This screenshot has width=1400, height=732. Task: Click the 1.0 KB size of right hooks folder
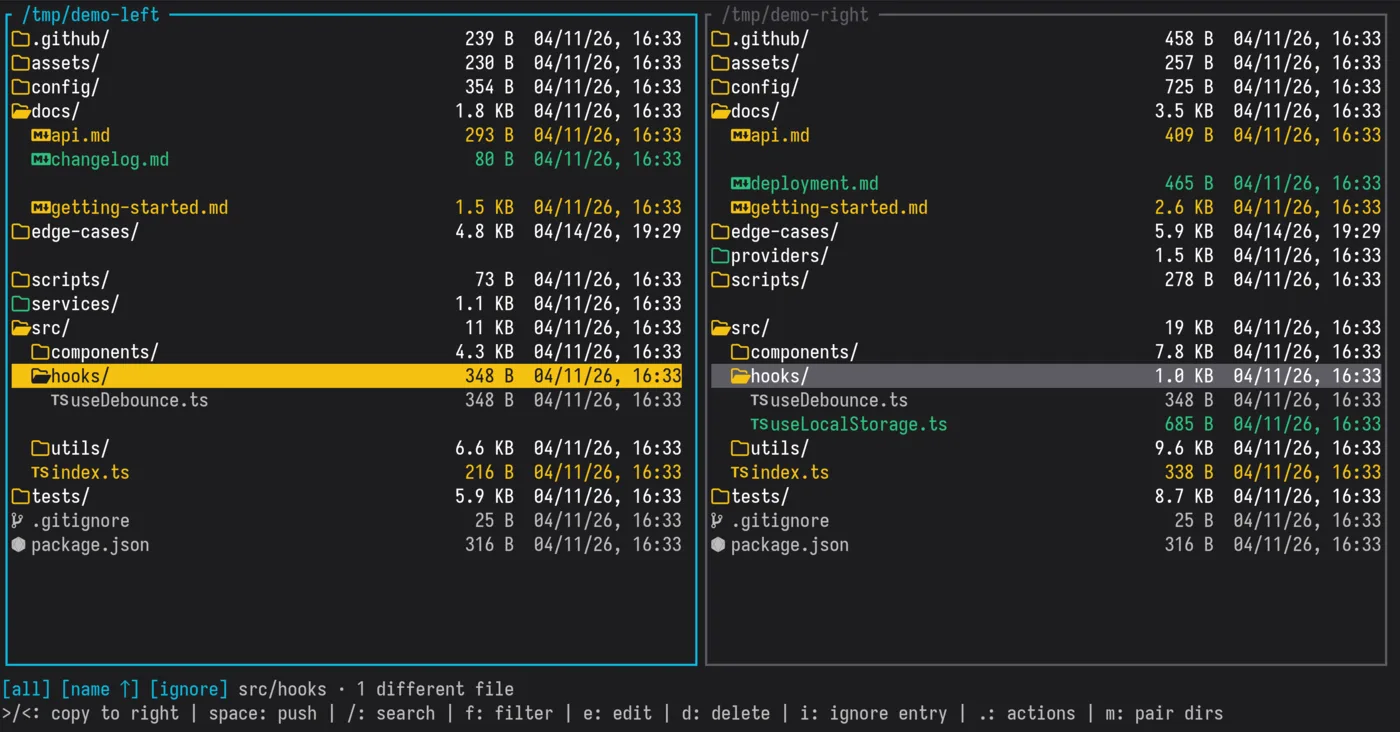click(x=1184, y=376)
